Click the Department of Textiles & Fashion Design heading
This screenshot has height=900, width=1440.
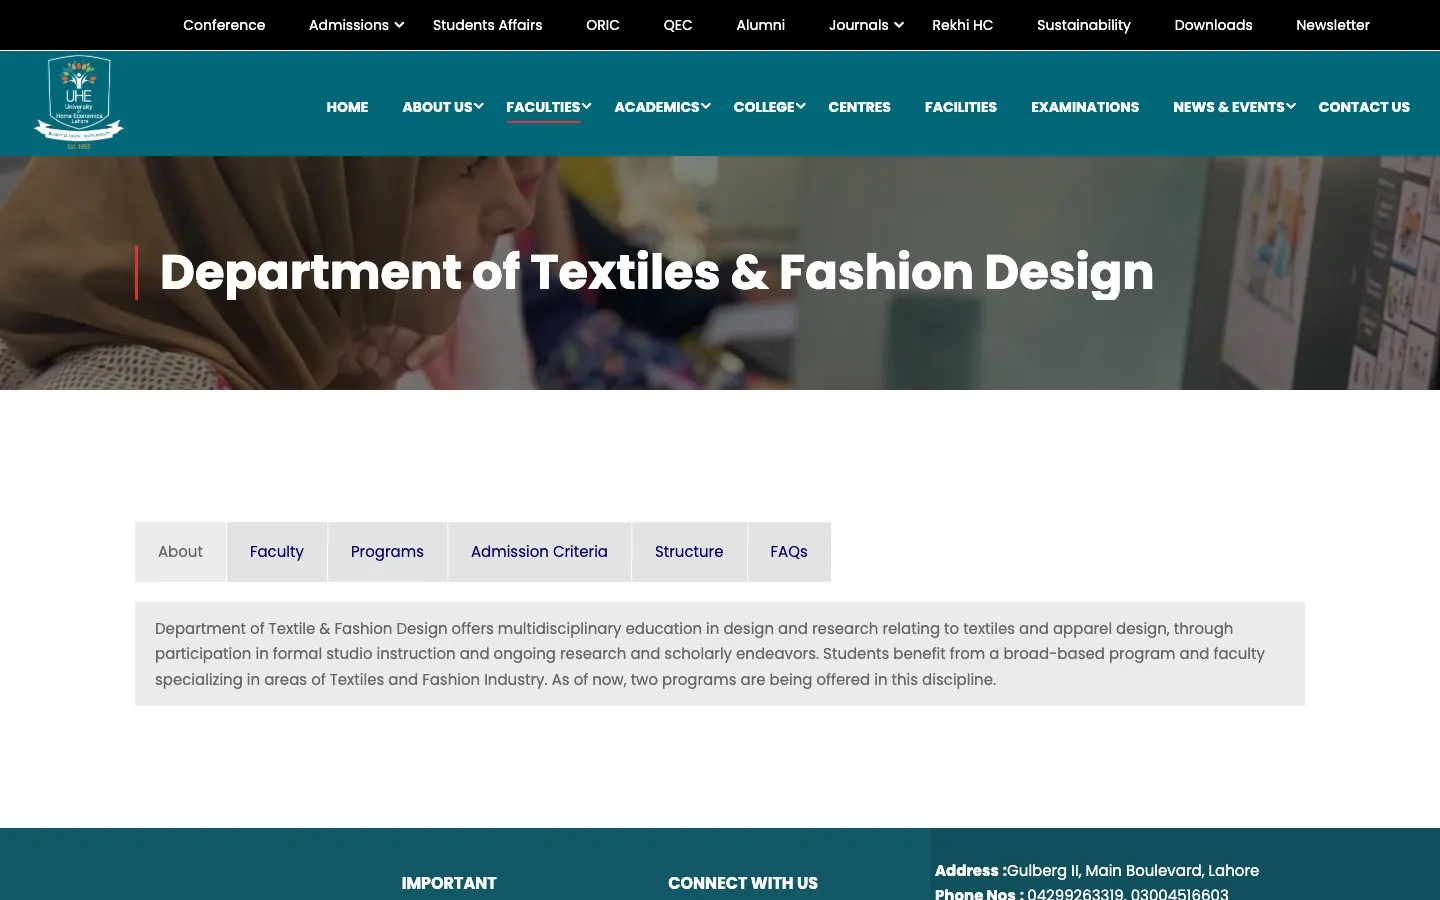[x=657, y=272]
